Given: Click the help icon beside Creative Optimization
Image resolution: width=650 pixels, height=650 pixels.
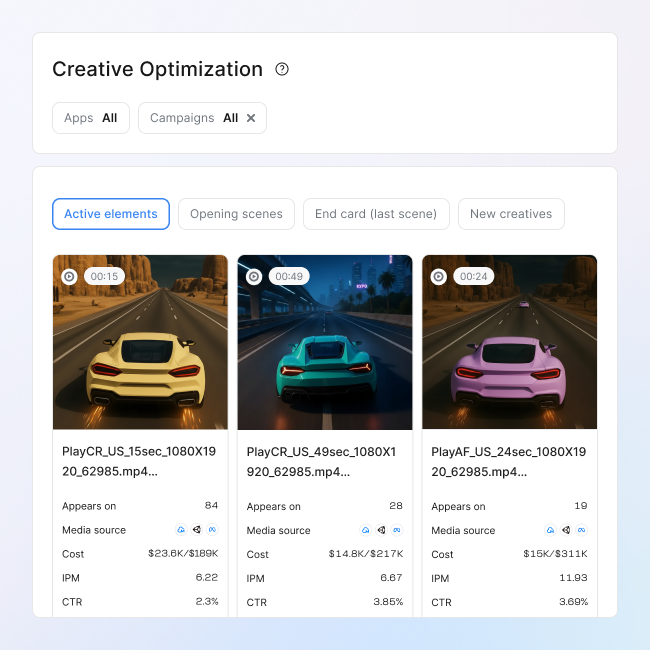Looking at the screenshot, I should 282,69.
